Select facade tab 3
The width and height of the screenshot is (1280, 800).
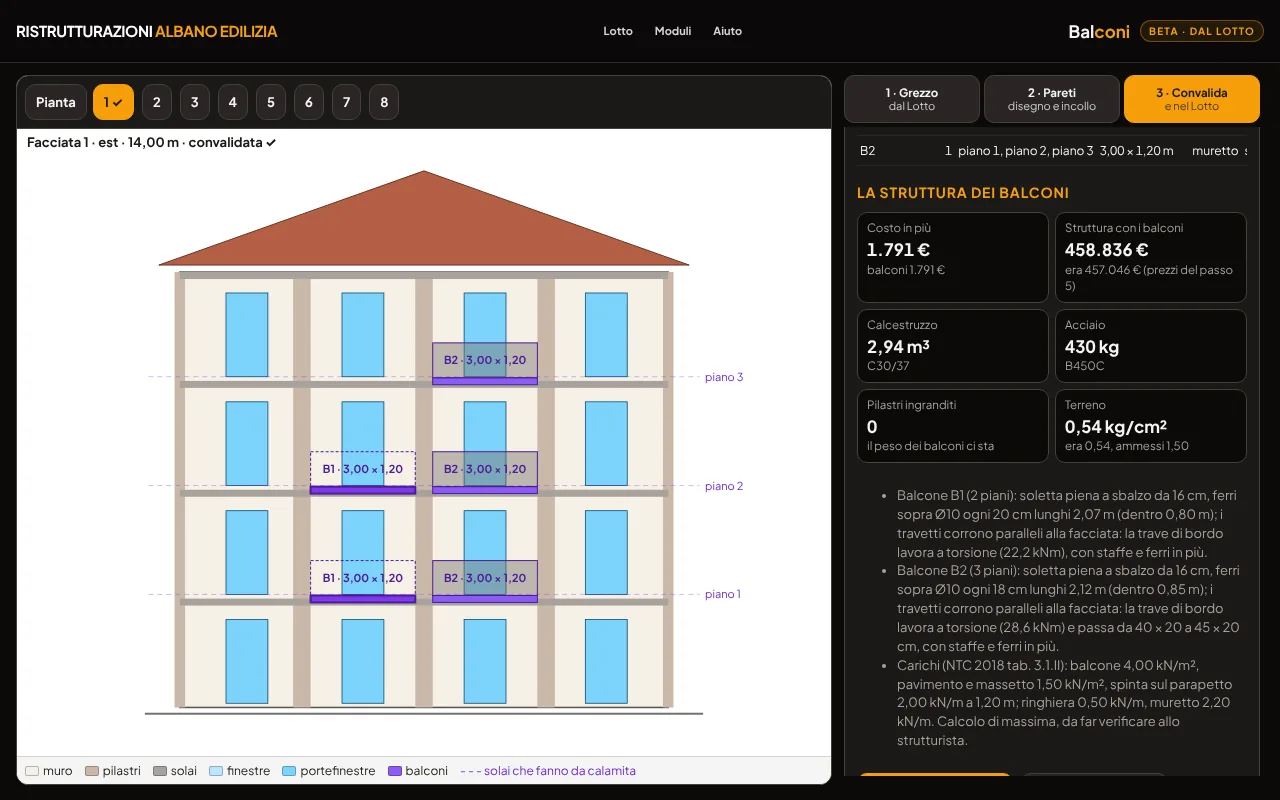tap(195, 102)
